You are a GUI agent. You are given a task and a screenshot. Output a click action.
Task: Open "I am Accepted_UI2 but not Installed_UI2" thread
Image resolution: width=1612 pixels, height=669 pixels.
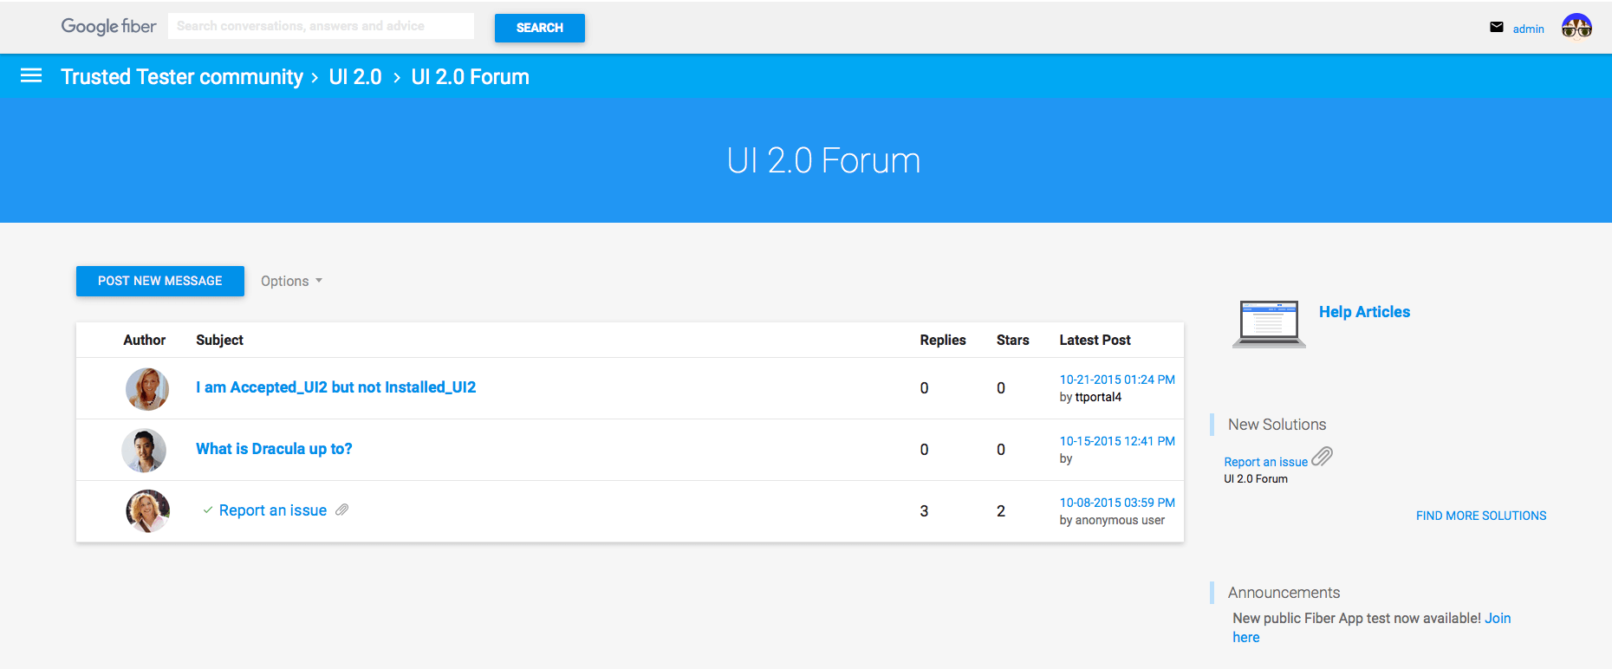pos(336,387)
